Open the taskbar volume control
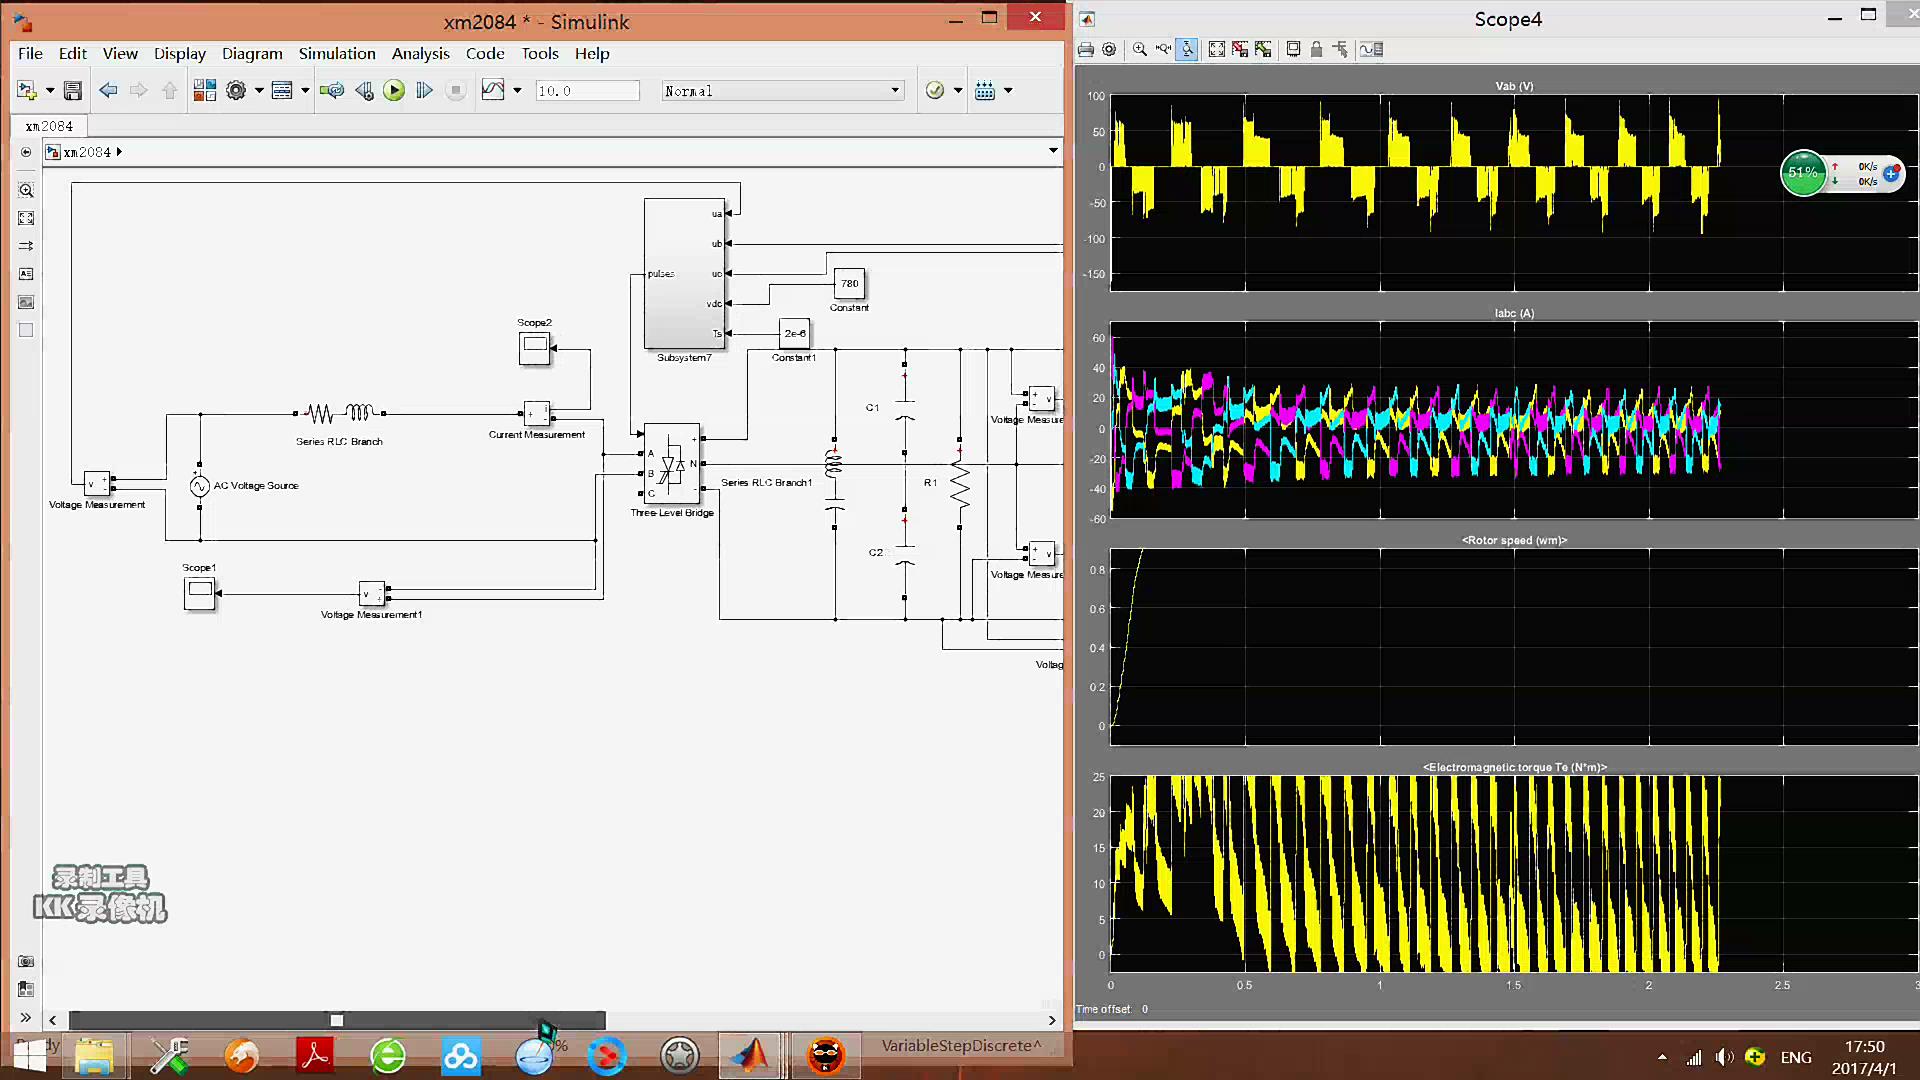Screen dimensions: 1920x1080 (1724, 1057)
